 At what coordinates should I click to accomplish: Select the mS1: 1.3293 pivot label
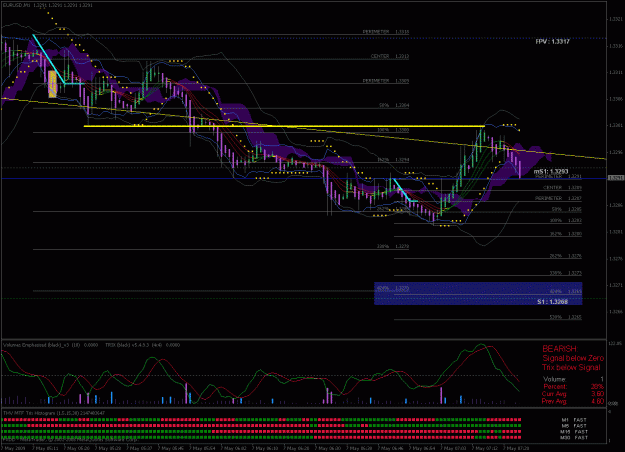pyautogui.click(x=551, y=171)
